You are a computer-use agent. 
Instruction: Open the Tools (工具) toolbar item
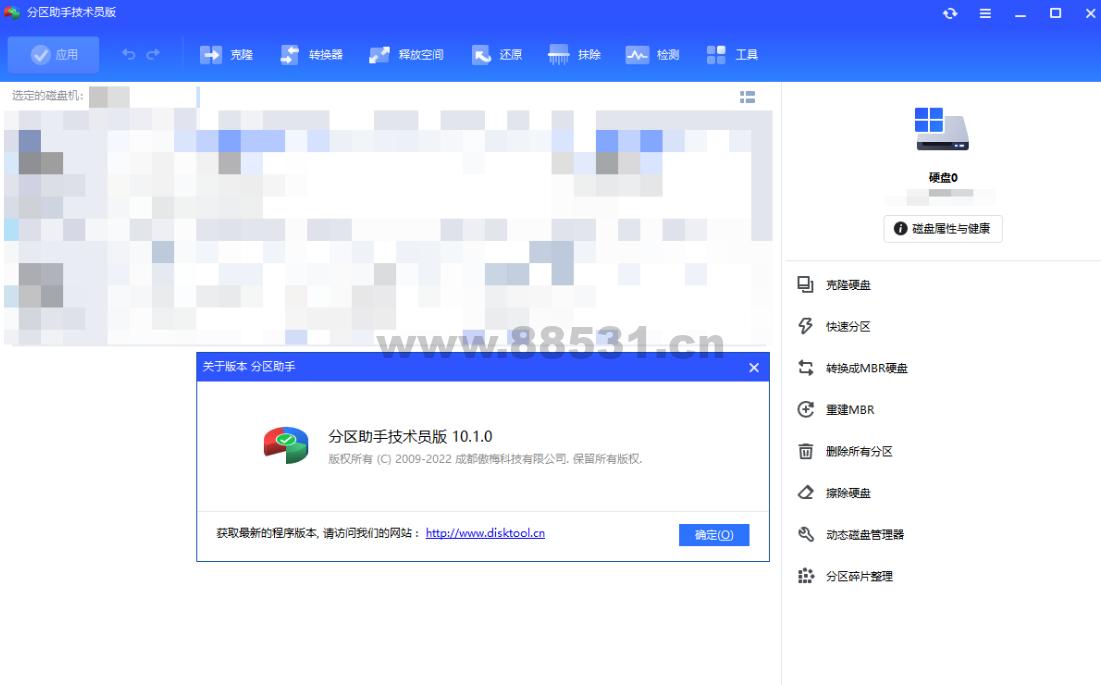coord(732,55)
